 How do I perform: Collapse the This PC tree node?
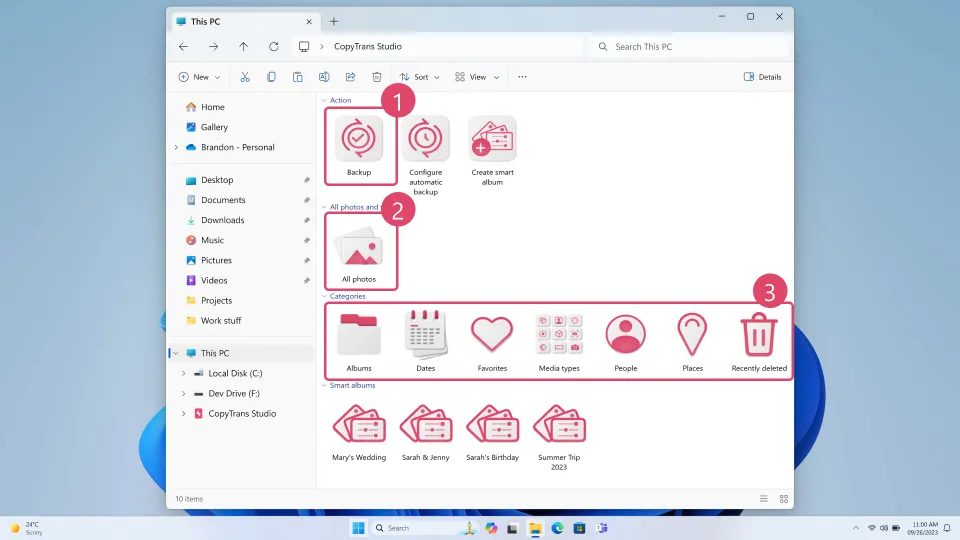click(x=176, y=353)
